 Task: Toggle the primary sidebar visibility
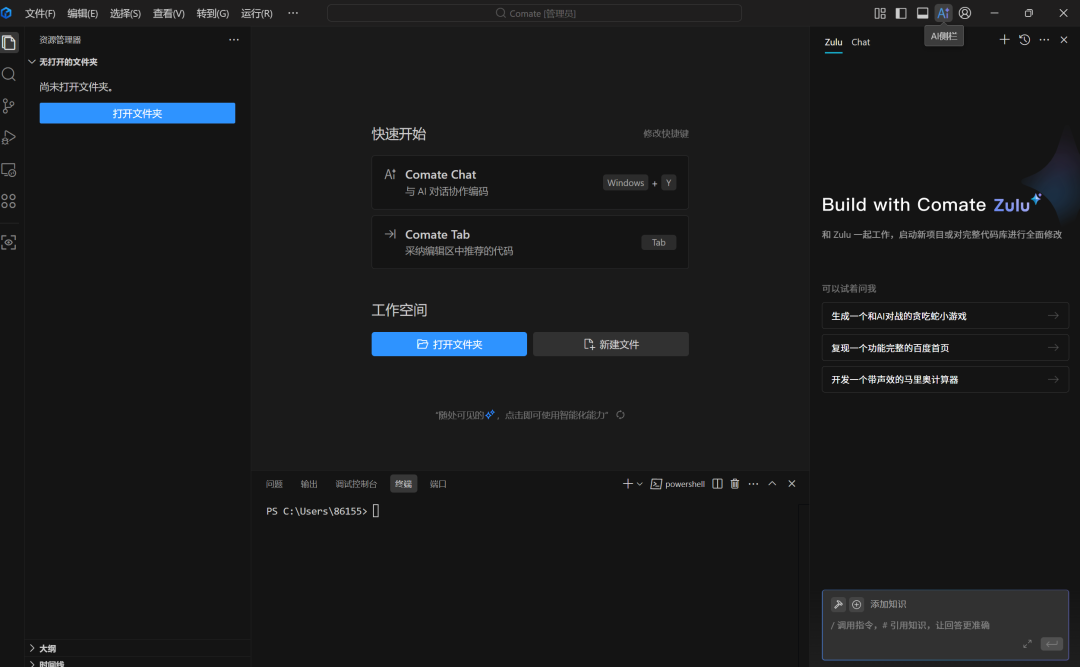coord(901,13)
